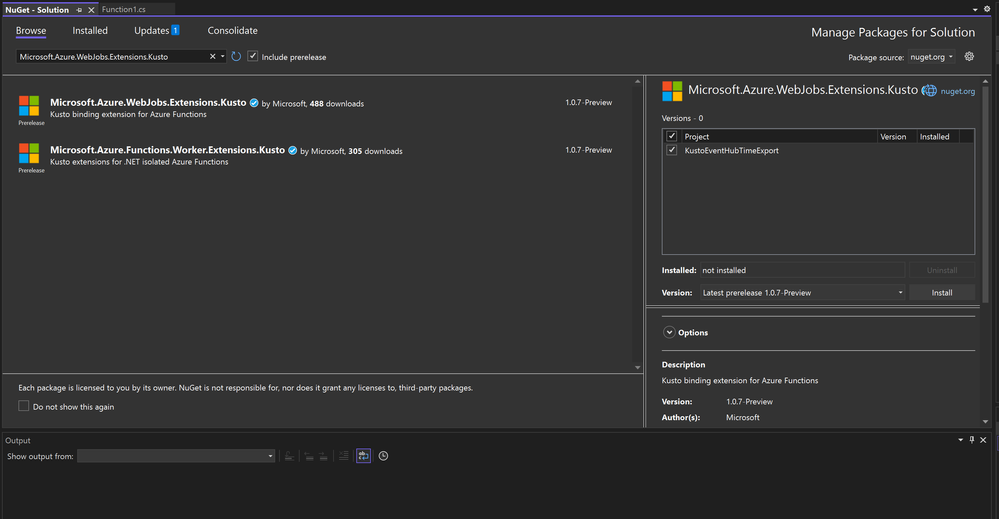
Task: Close the Output window
Action: tap(983, 440)
